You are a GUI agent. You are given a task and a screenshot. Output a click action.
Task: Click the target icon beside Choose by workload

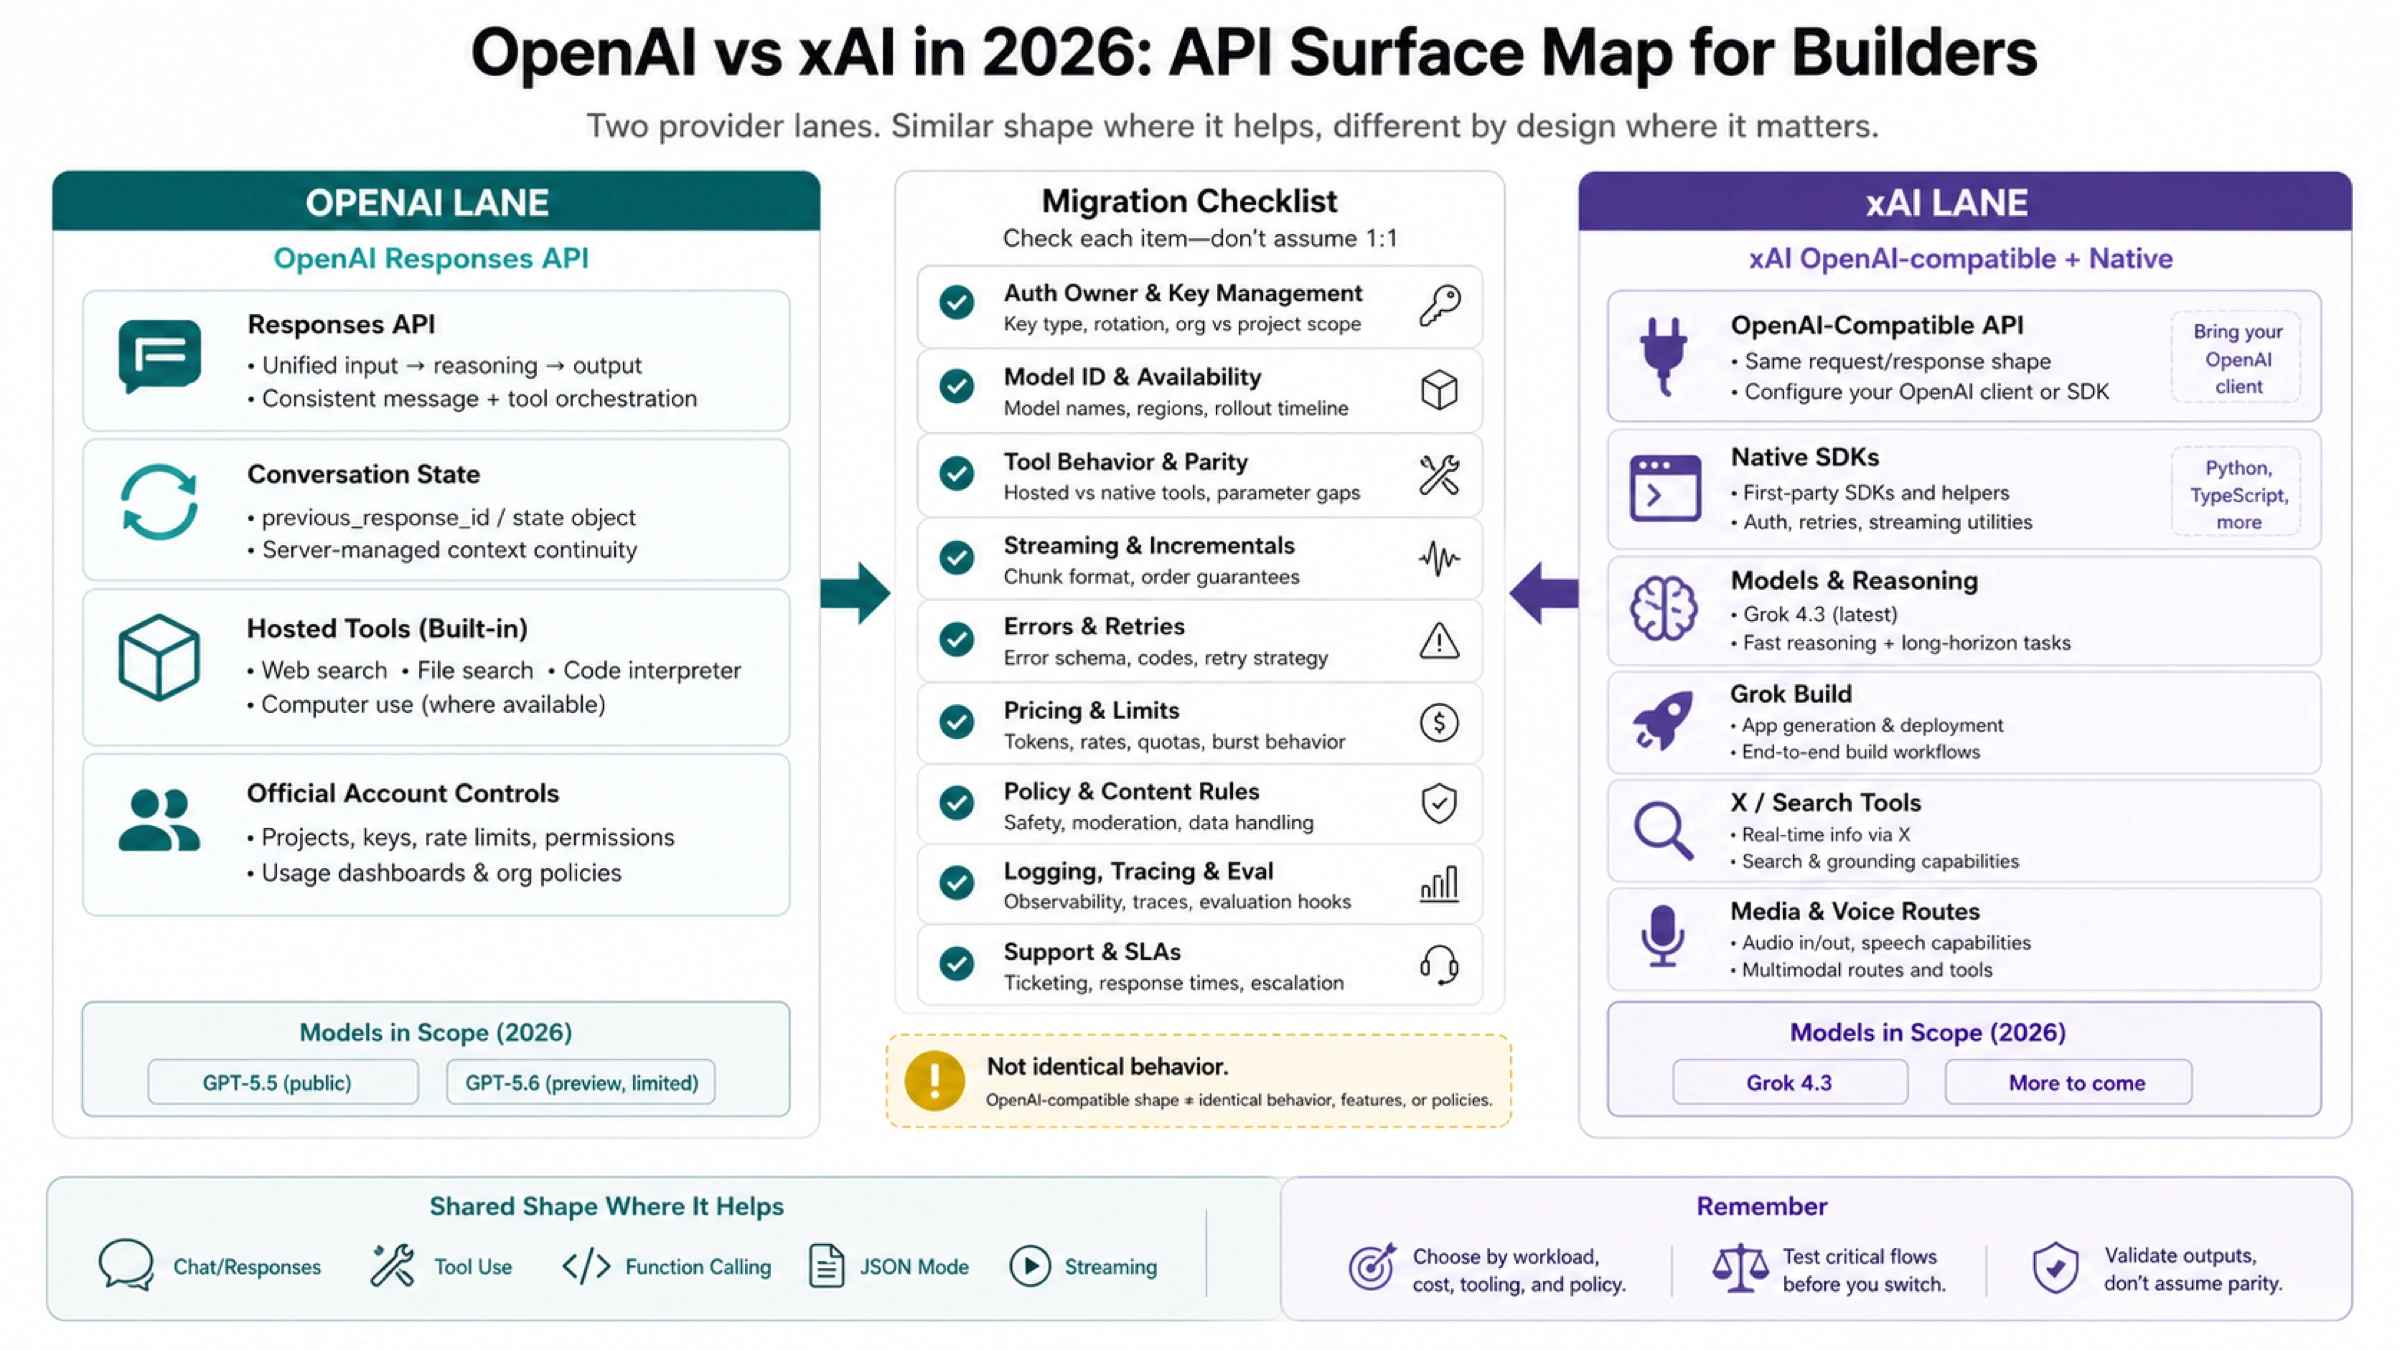(x=1371, y=1267)
